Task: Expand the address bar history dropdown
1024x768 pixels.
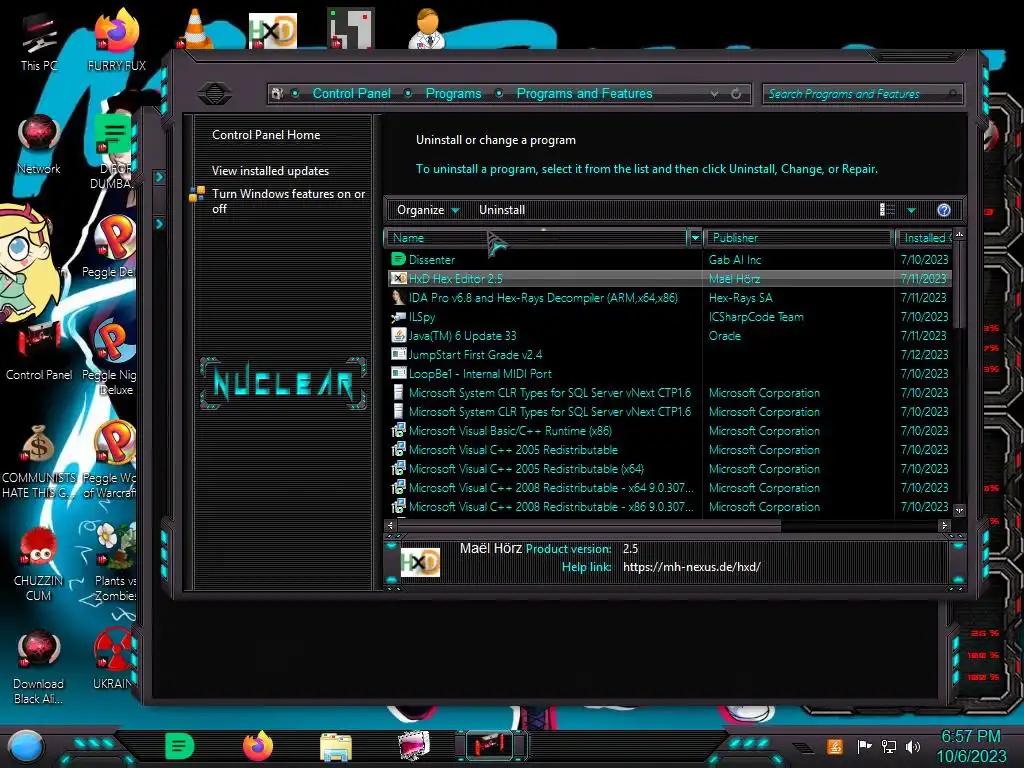Action: click(x=714, y=93)
